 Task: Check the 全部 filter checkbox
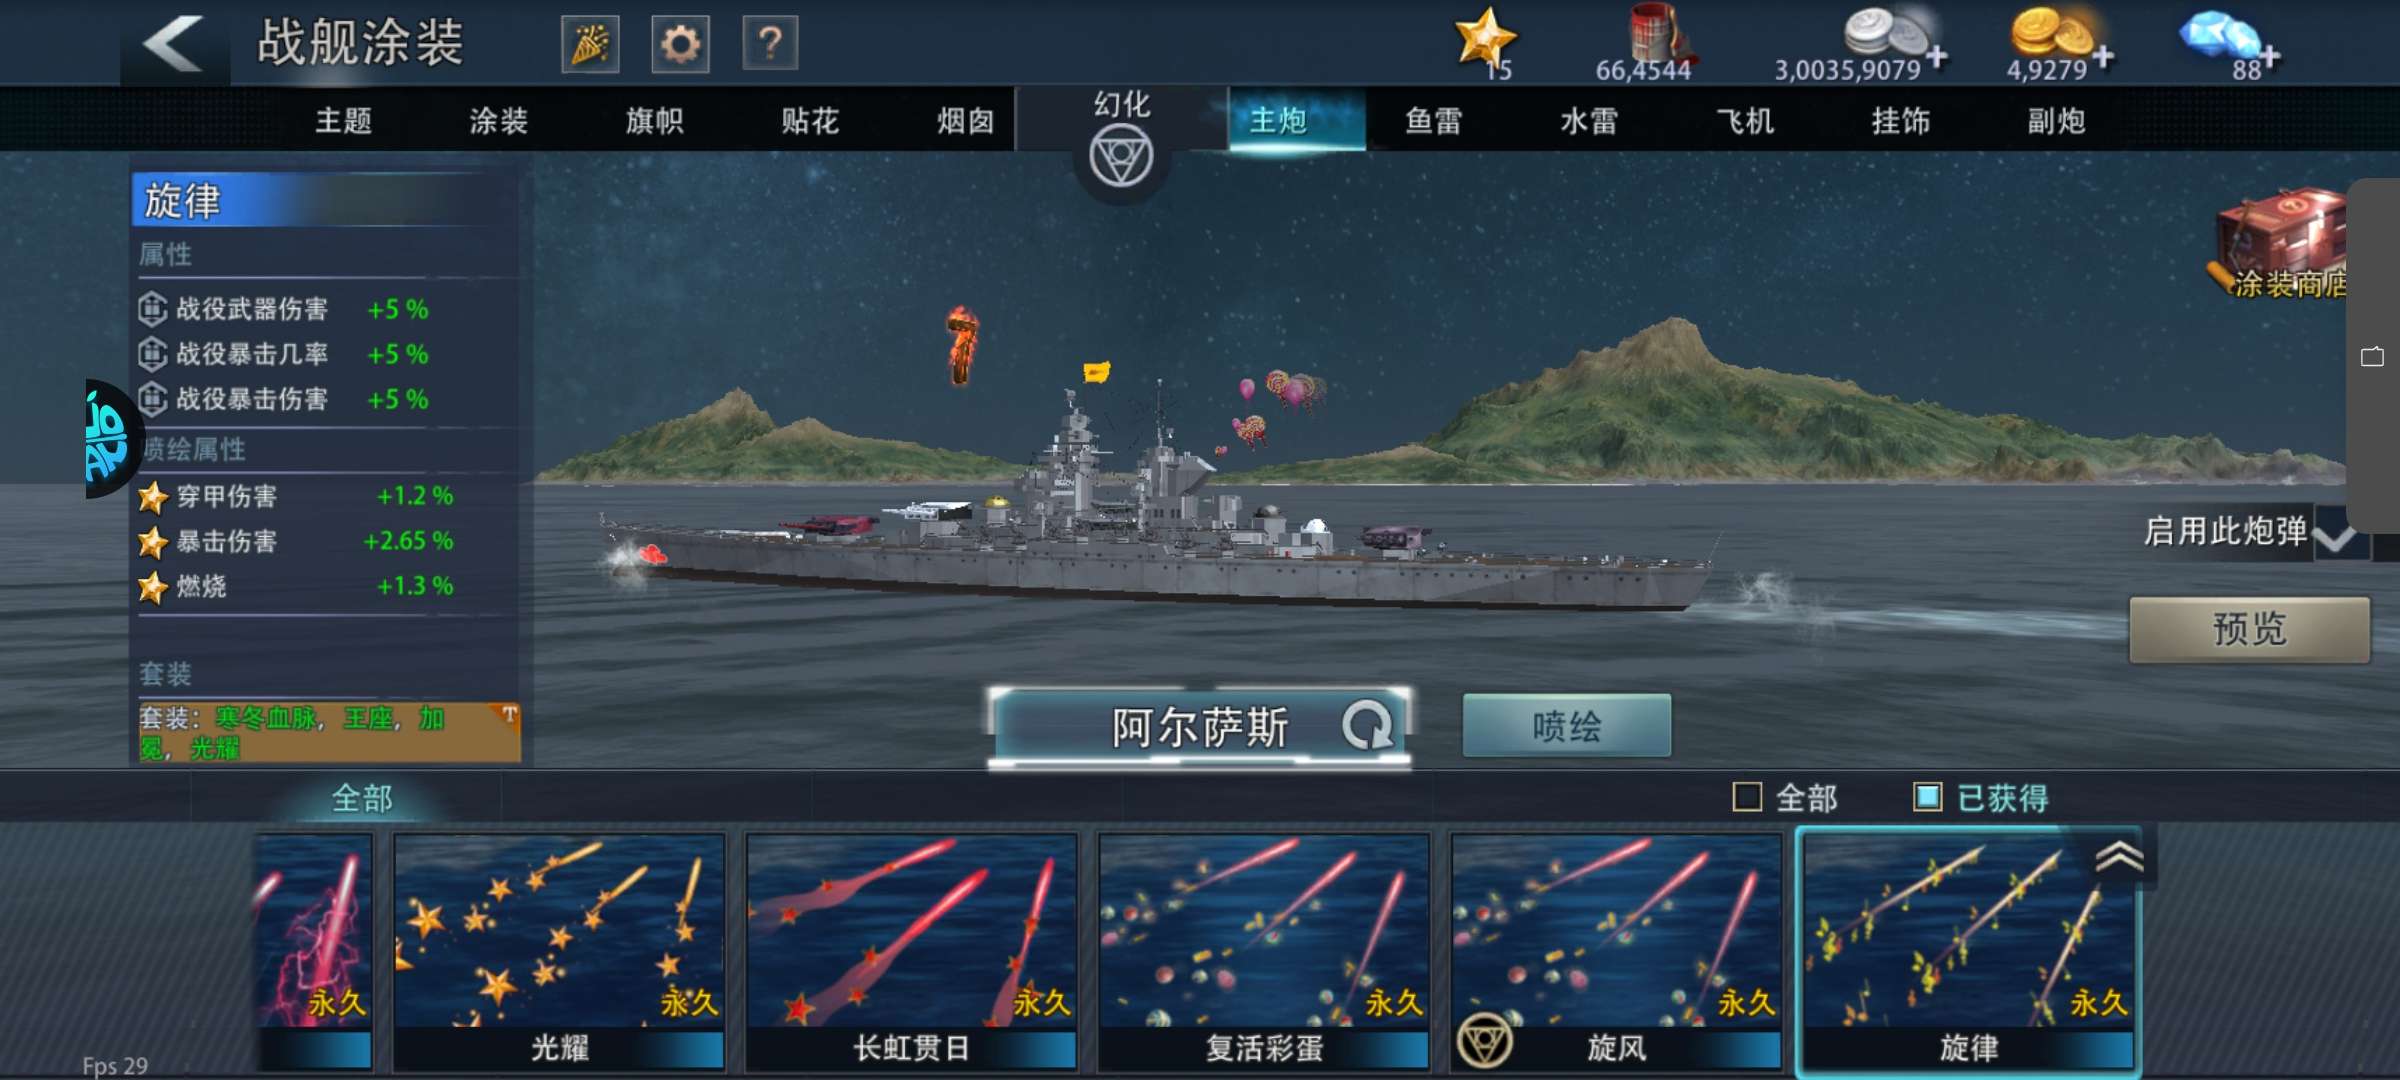click(x=1747, y=797)
